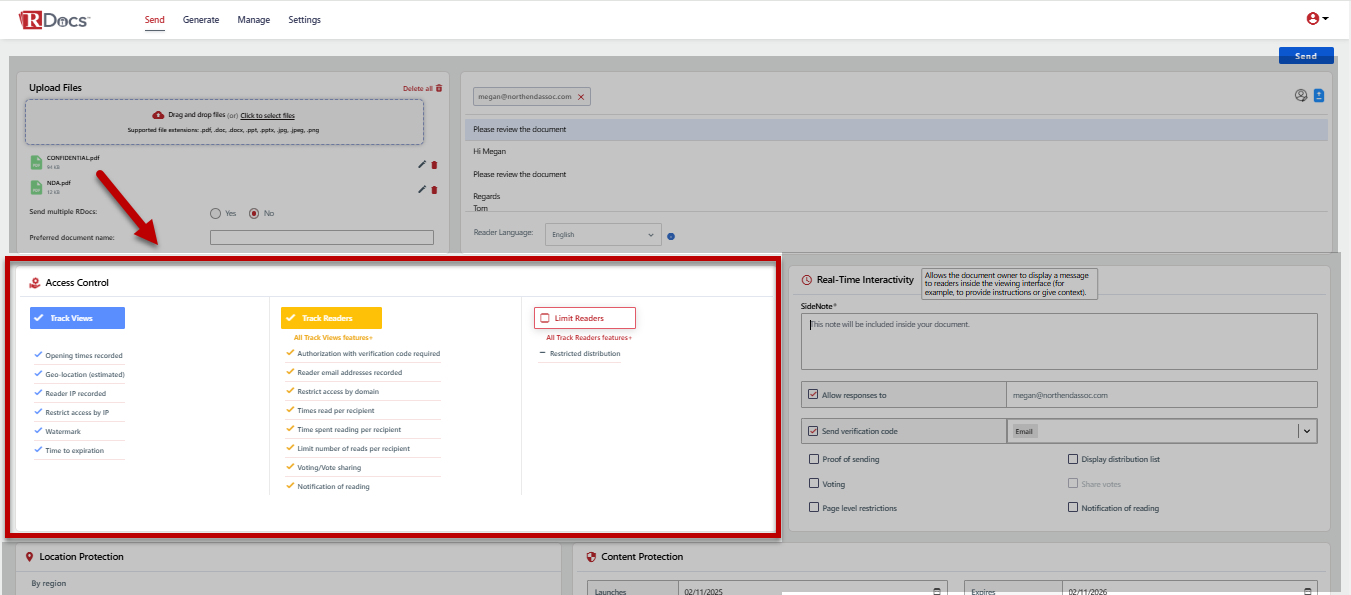This screenshot has height=595, width=1351.
Task: Click 'Time to expiration' feature text
Action: click(x=74, y=450)
